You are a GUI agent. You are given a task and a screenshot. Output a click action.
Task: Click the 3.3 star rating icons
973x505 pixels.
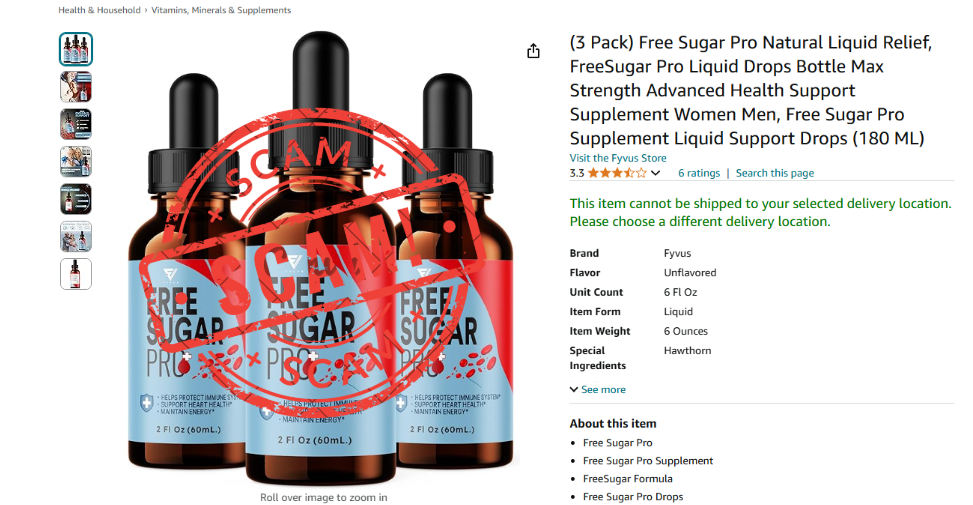pyautogui.click(x=617, y=173)
